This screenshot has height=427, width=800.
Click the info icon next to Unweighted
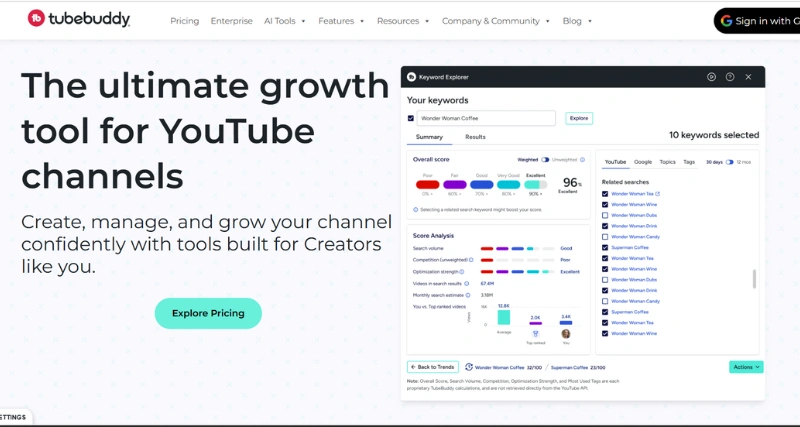[x=582, y=160]
